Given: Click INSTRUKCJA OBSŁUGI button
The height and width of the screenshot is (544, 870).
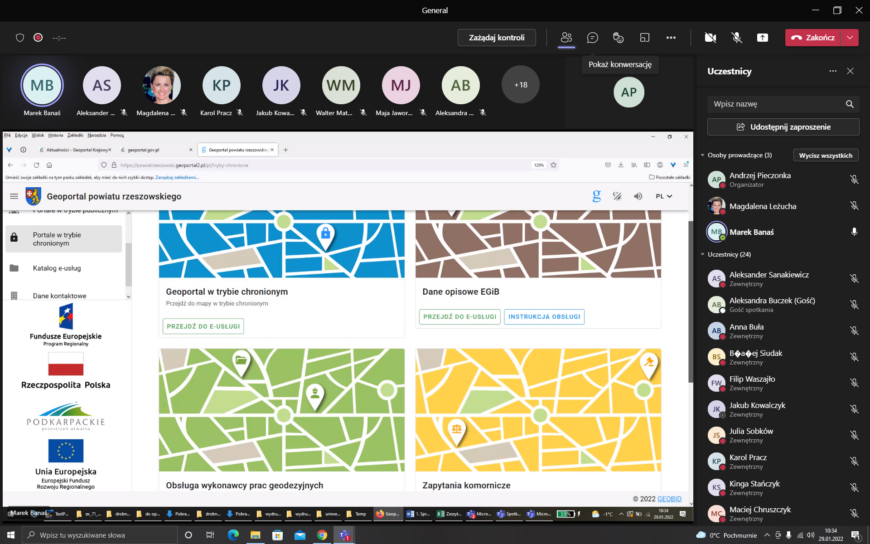Looking at the screenshot, I should [544, 316].
